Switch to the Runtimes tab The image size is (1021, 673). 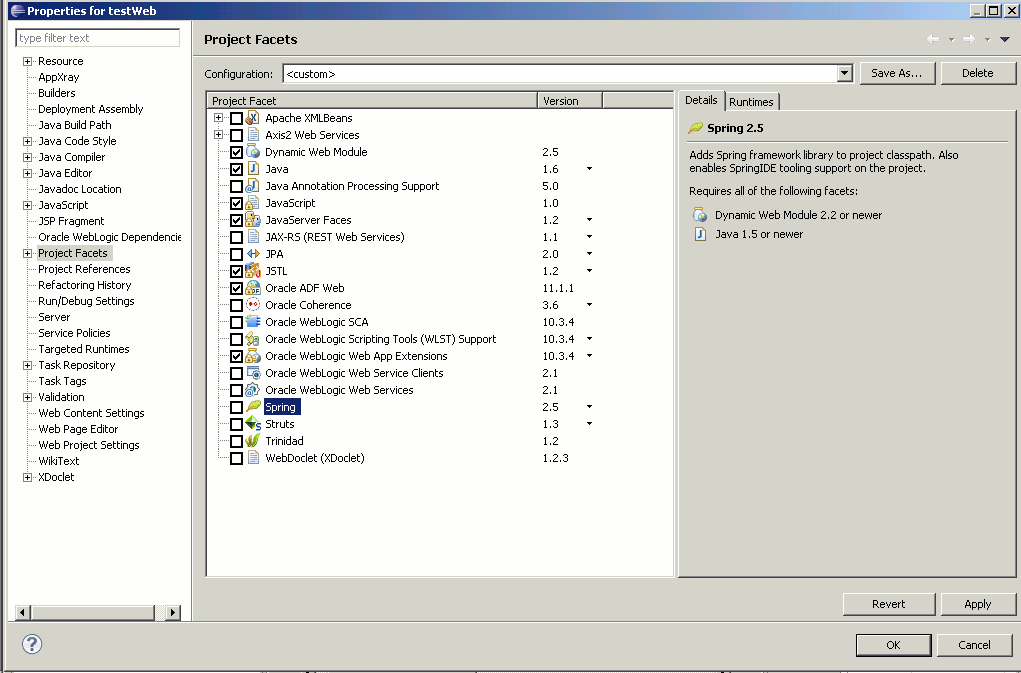(x=751, y=102)
